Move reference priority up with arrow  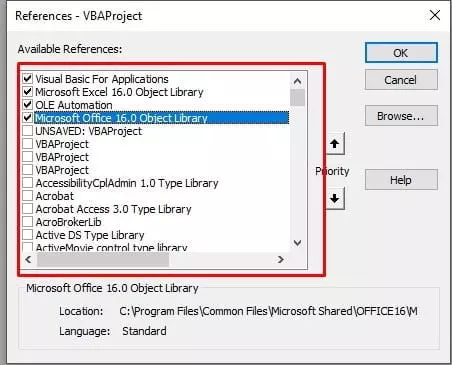[x=335, y=144]
